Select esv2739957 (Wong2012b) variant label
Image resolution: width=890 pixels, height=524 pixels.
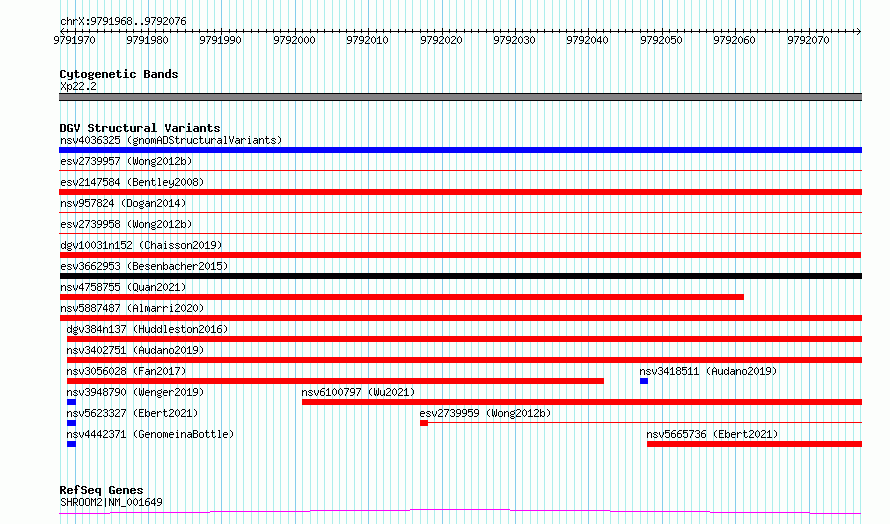click(x=126, y=161)
